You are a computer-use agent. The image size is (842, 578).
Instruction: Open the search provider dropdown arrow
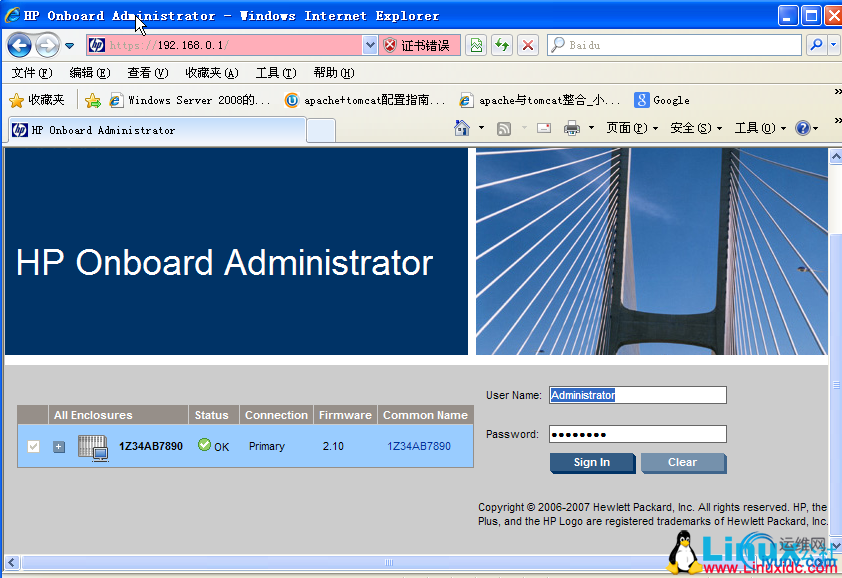coord(834,45)
